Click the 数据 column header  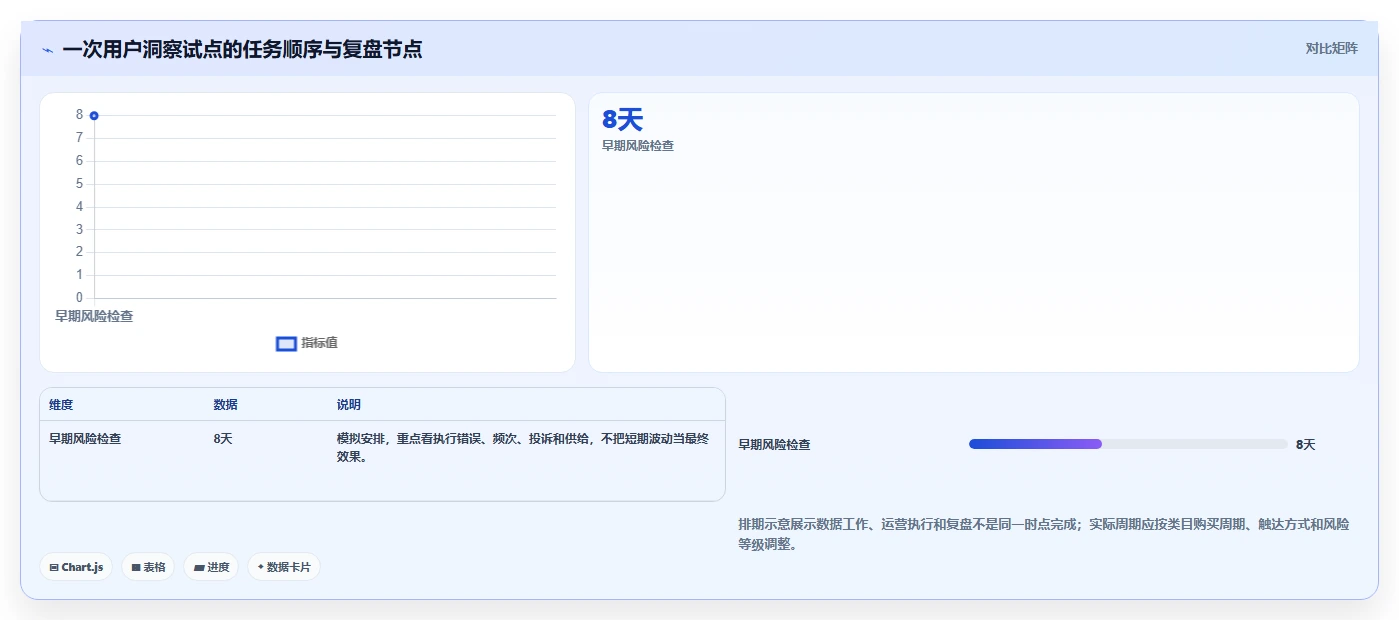tap(225, 405)
